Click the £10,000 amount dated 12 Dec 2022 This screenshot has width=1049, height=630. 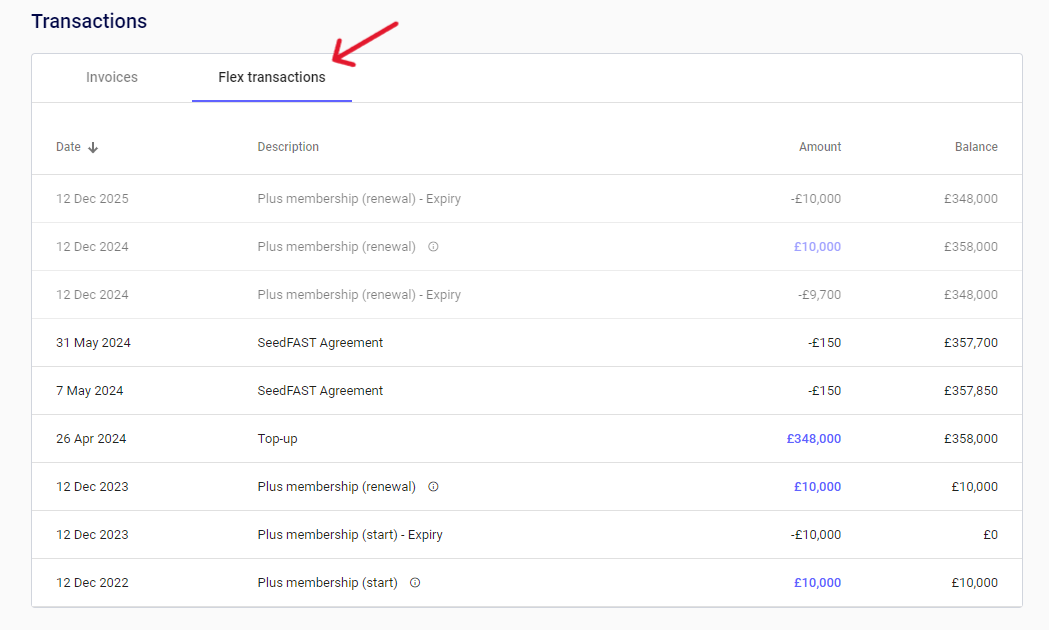[x=817, y=583]
